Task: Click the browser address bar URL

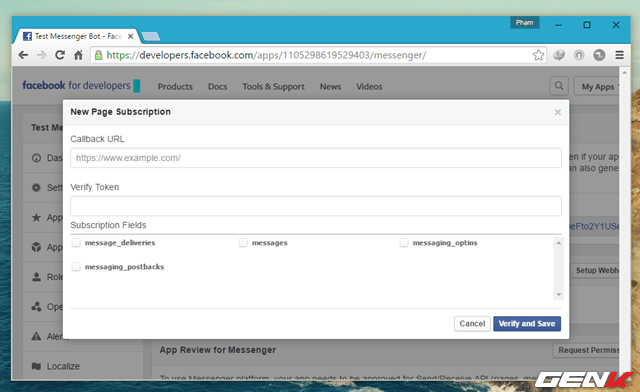Action: [266, 55]
